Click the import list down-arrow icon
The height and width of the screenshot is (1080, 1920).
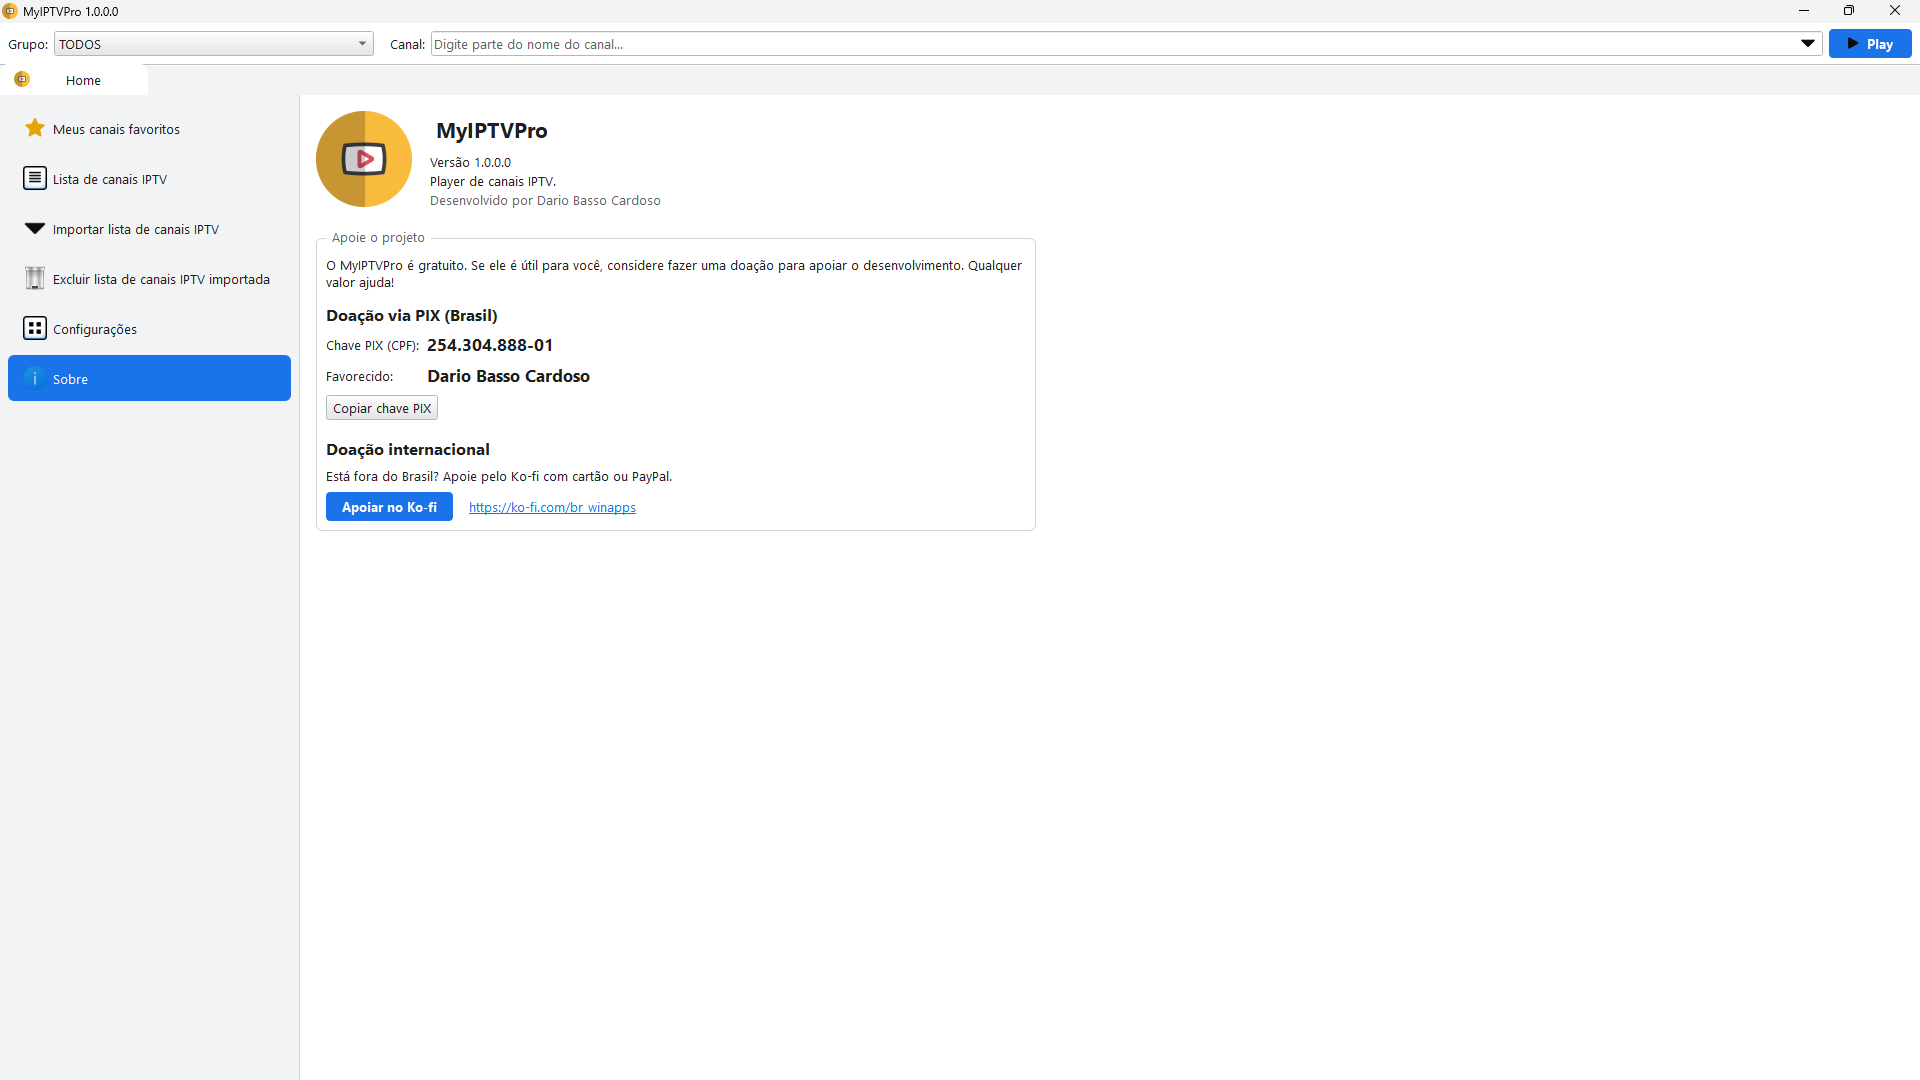[x=35, y=228]
